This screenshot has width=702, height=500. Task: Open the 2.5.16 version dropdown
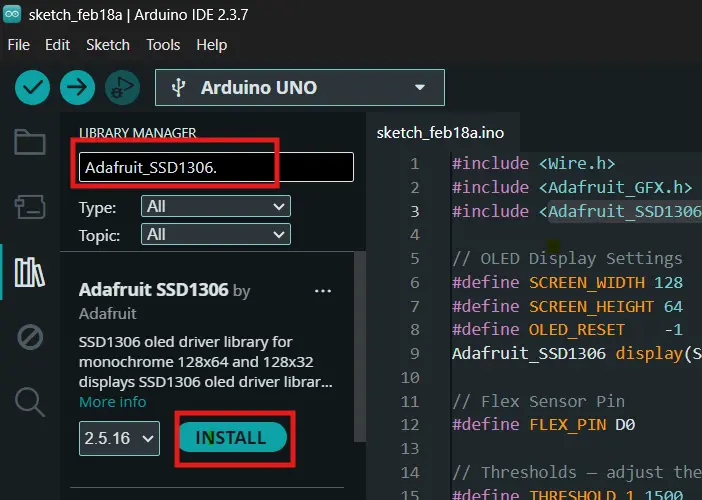pos(119,438)
